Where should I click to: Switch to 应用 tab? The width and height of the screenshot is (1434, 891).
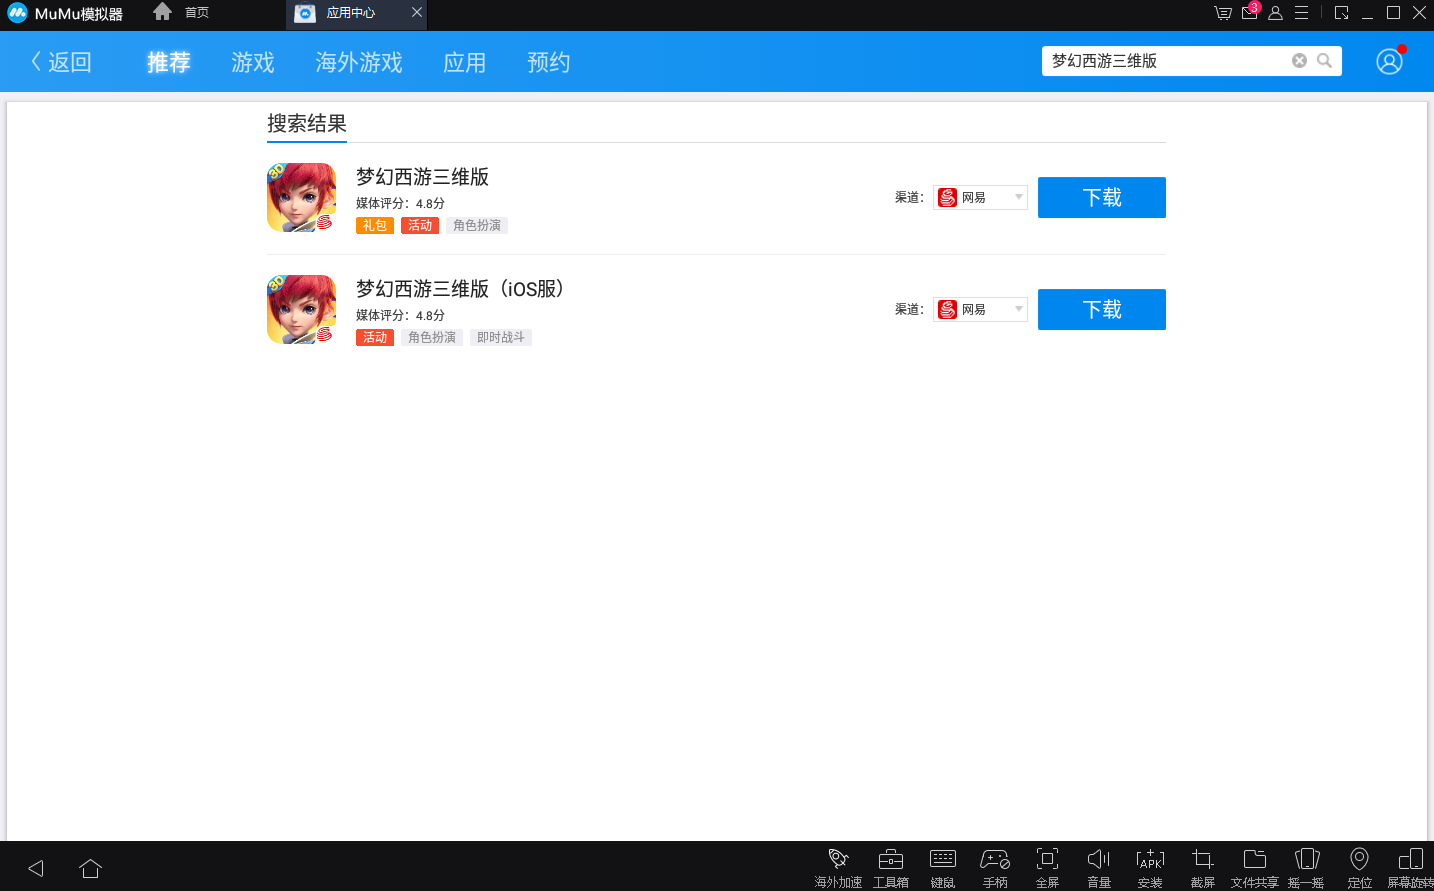tap(465, 62)
